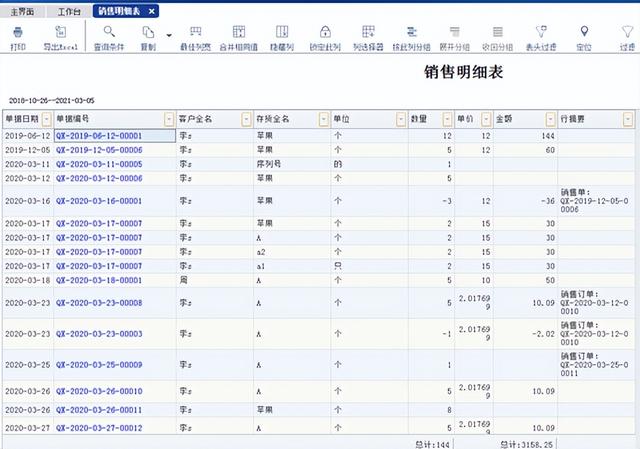640x449 pixels.
Task: Open the 列选择器 column chooser
Action: [x=369, y=33]
